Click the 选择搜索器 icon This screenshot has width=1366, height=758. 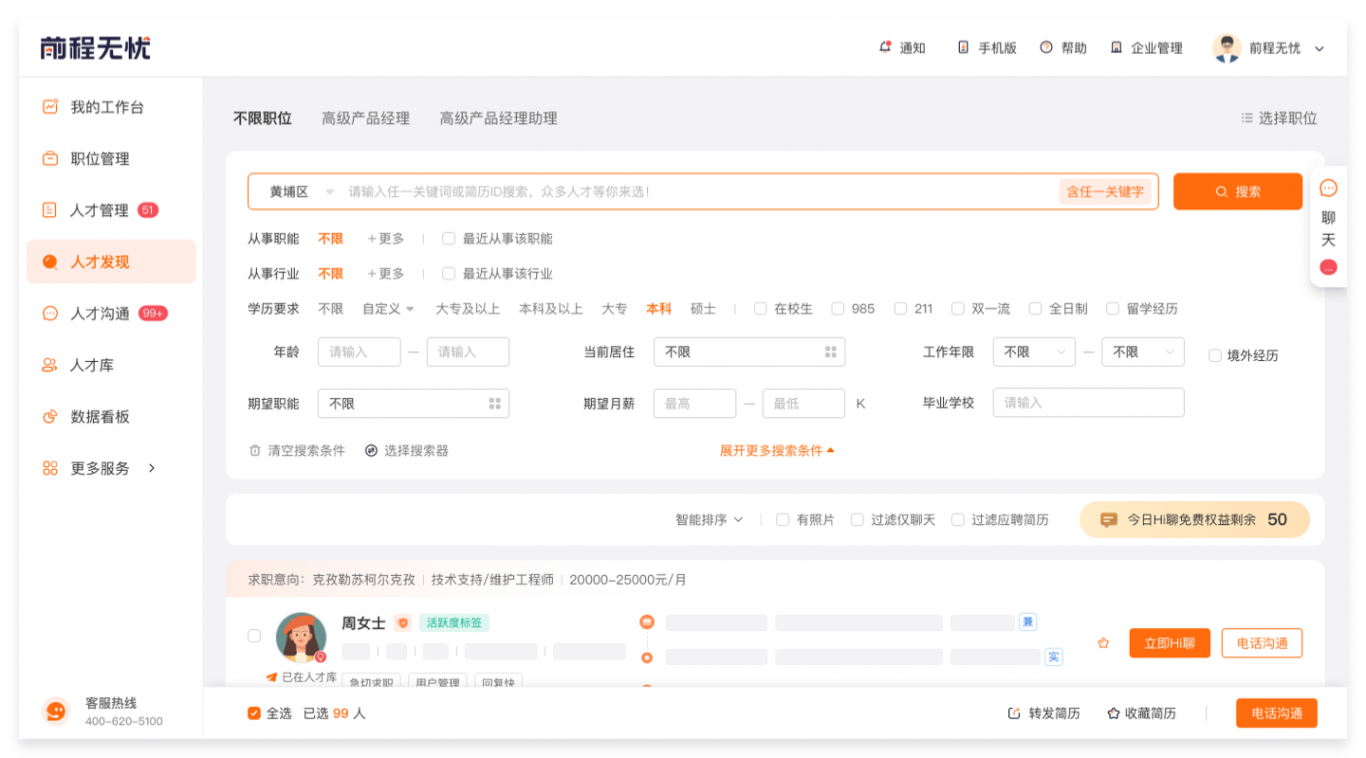pyautogui.click(x=371, y=451)
